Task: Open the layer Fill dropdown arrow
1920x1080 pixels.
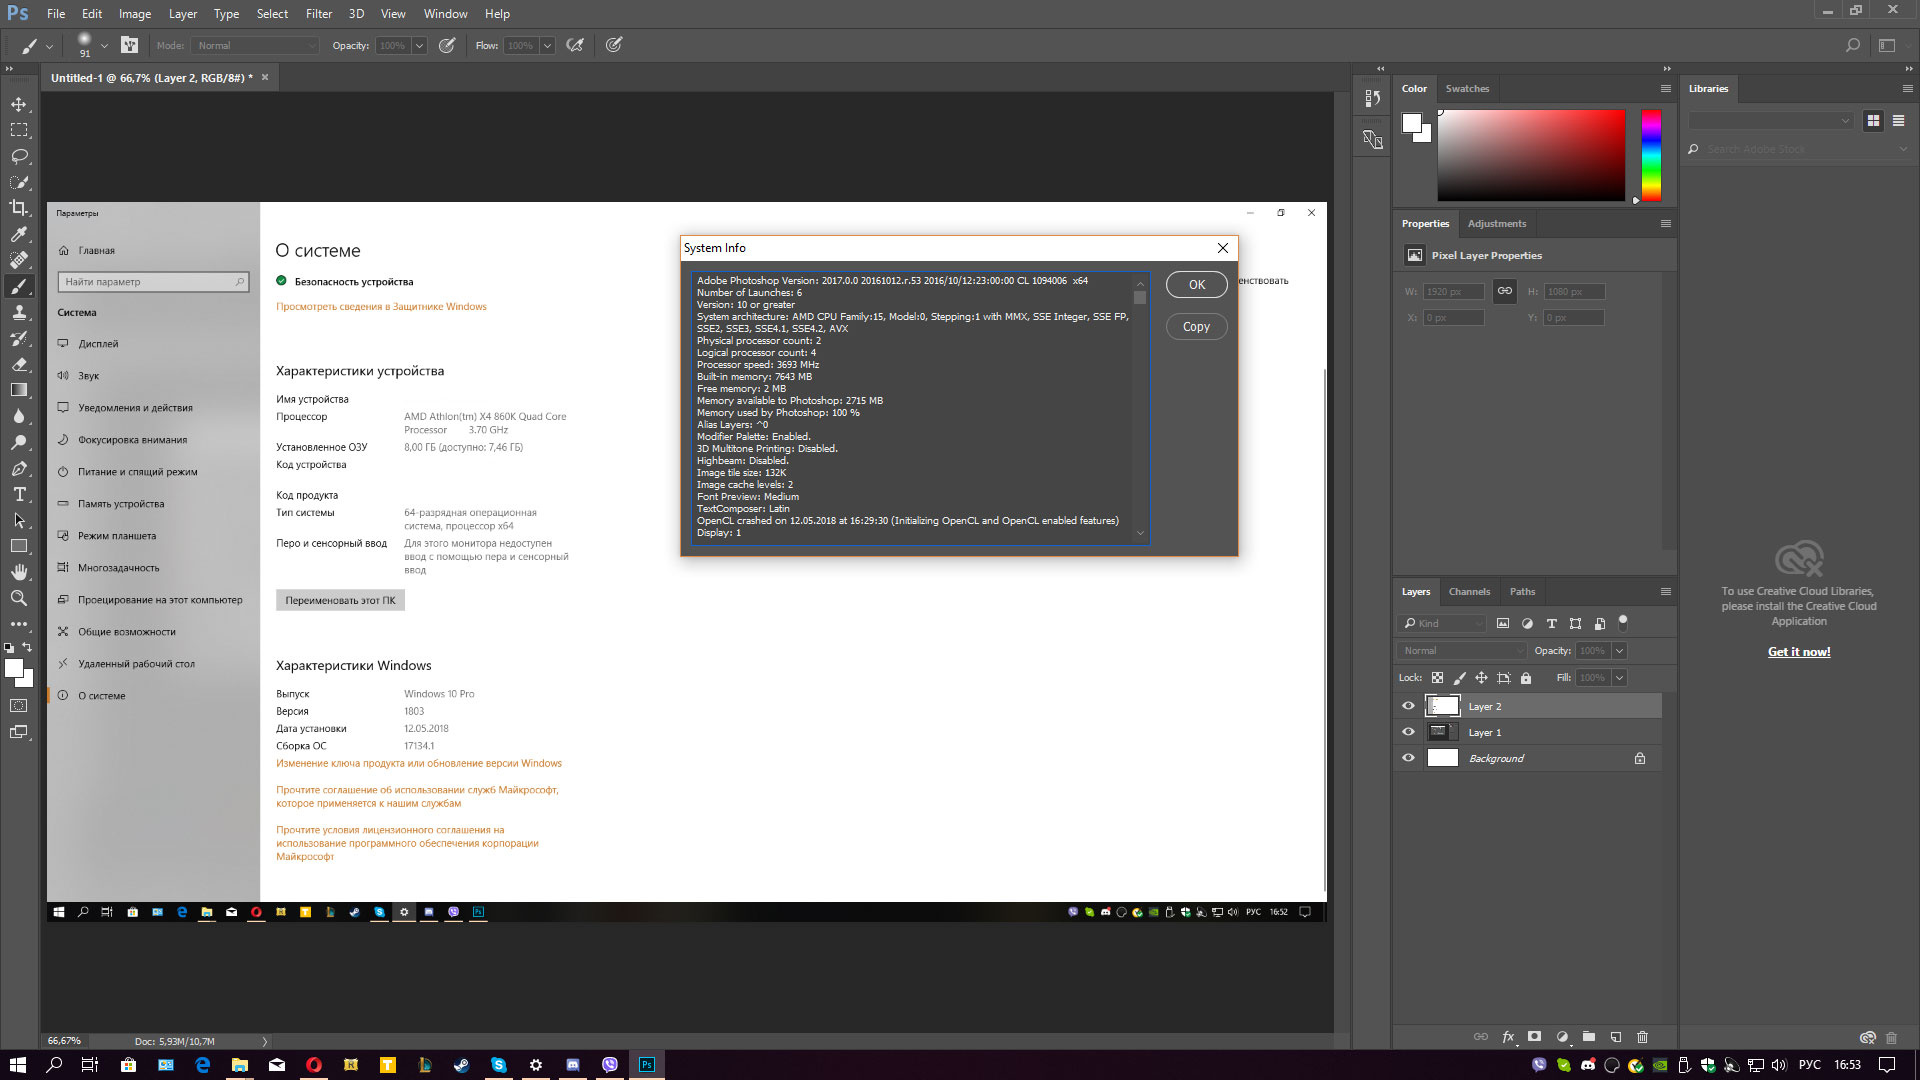Action: [x=1619, y=678]
